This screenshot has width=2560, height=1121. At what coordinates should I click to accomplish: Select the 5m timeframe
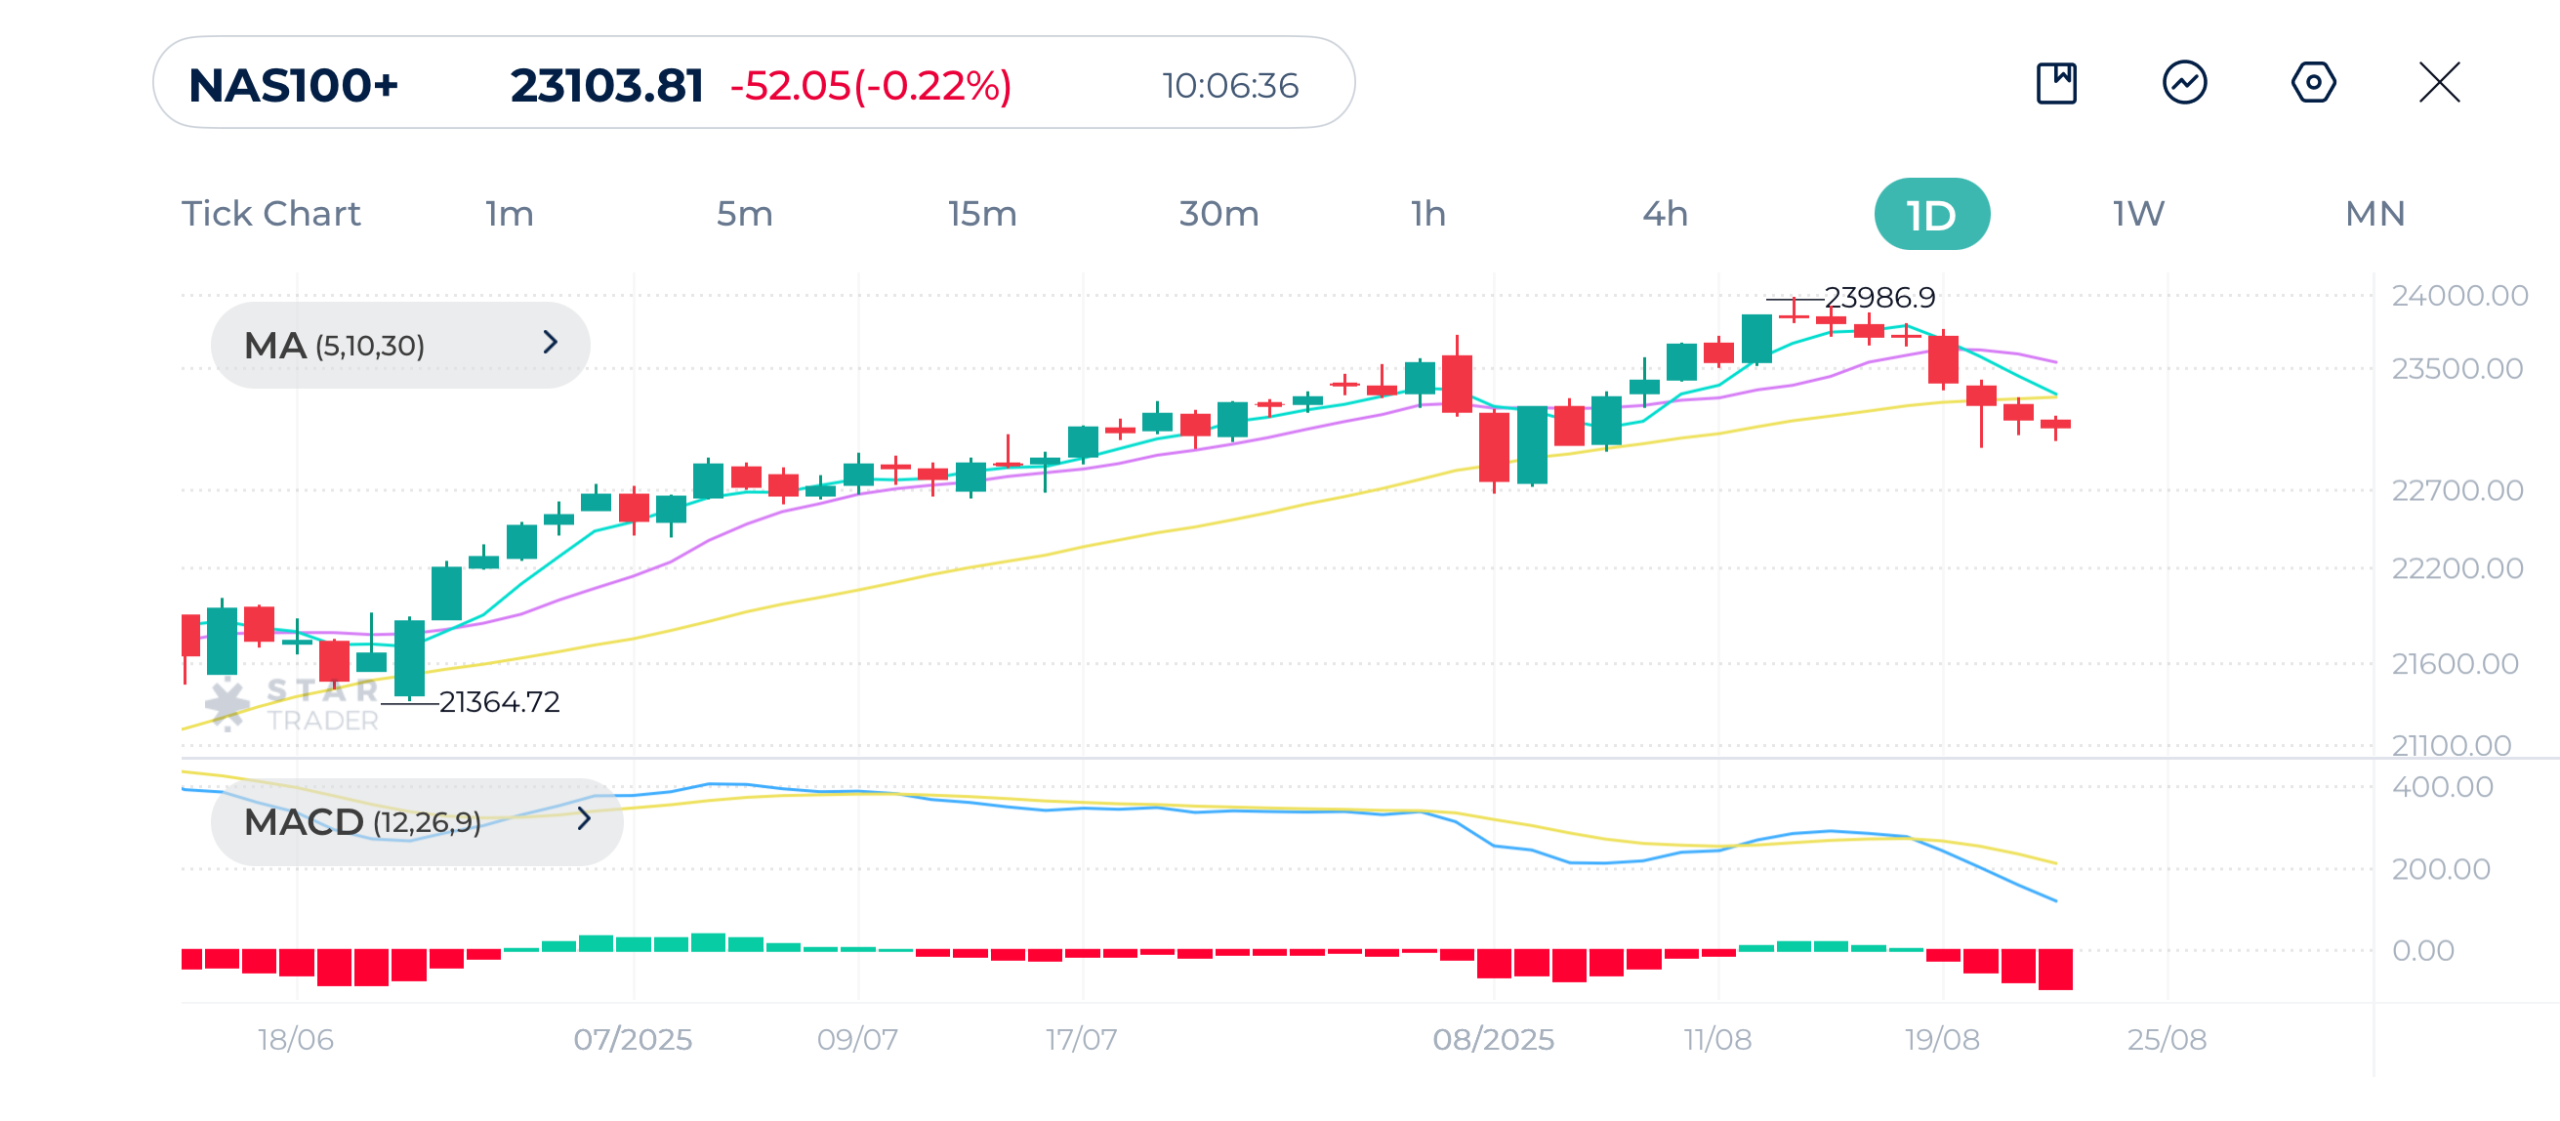point(744,214)
